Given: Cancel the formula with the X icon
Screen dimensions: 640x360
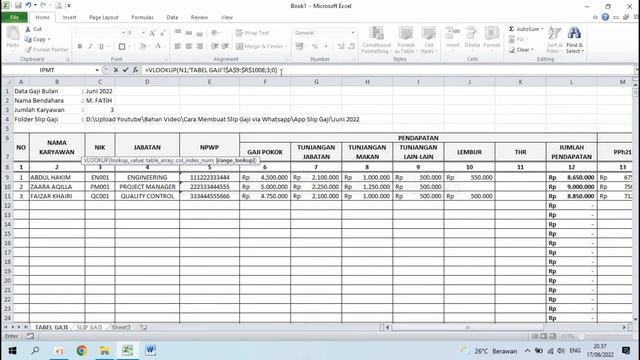Looking at the screenshot, I should (116, 70).
